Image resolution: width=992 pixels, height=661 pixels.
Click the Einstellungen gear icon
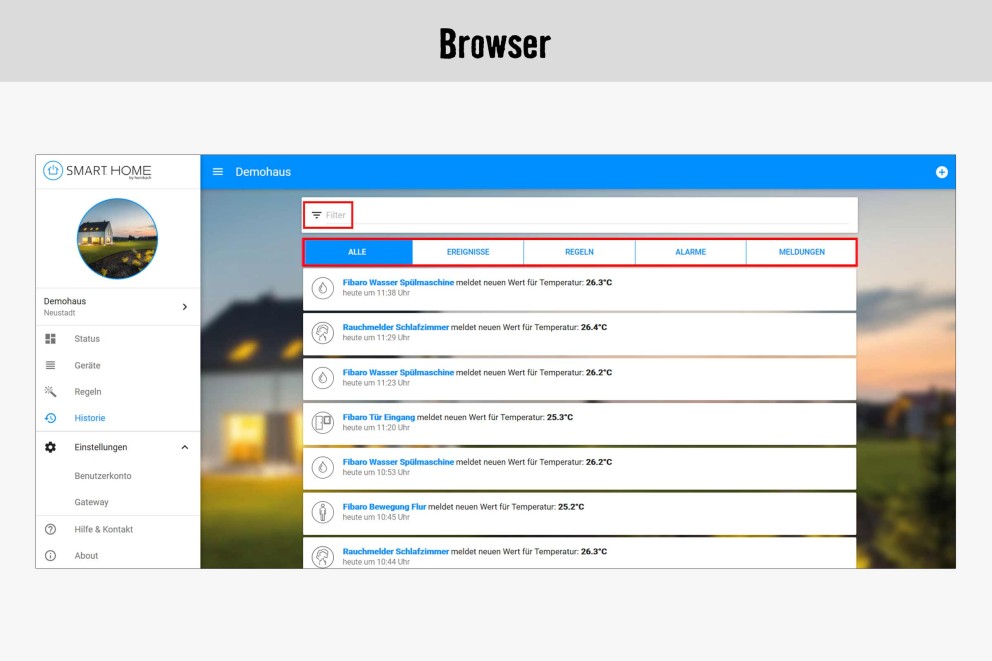point(51,447)
